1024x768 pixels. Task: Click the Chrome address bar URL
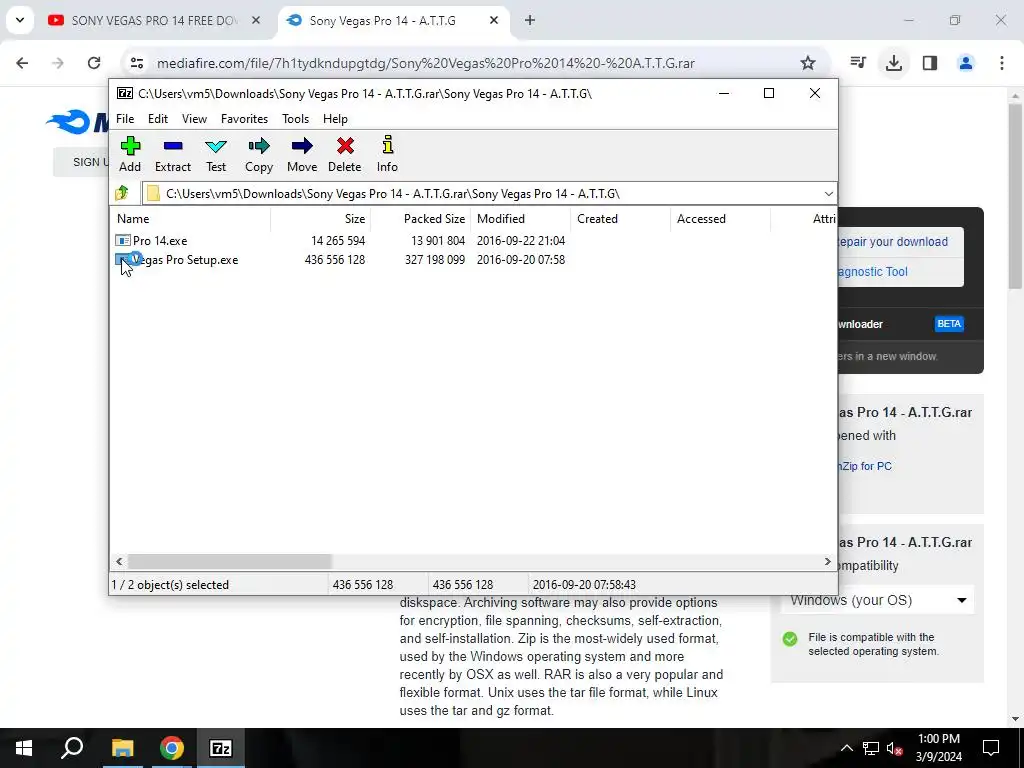[426, 63]
